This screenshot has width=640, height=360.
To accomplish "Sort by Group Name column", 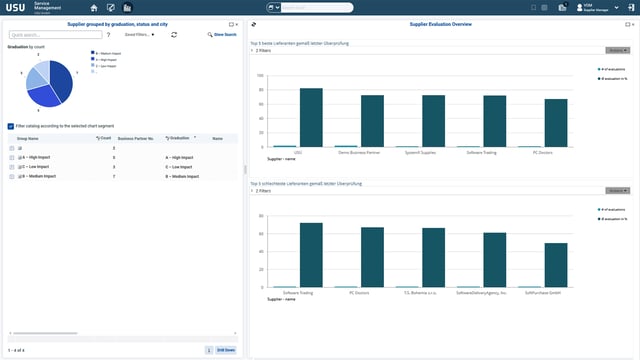I will [x=28, y=139].
